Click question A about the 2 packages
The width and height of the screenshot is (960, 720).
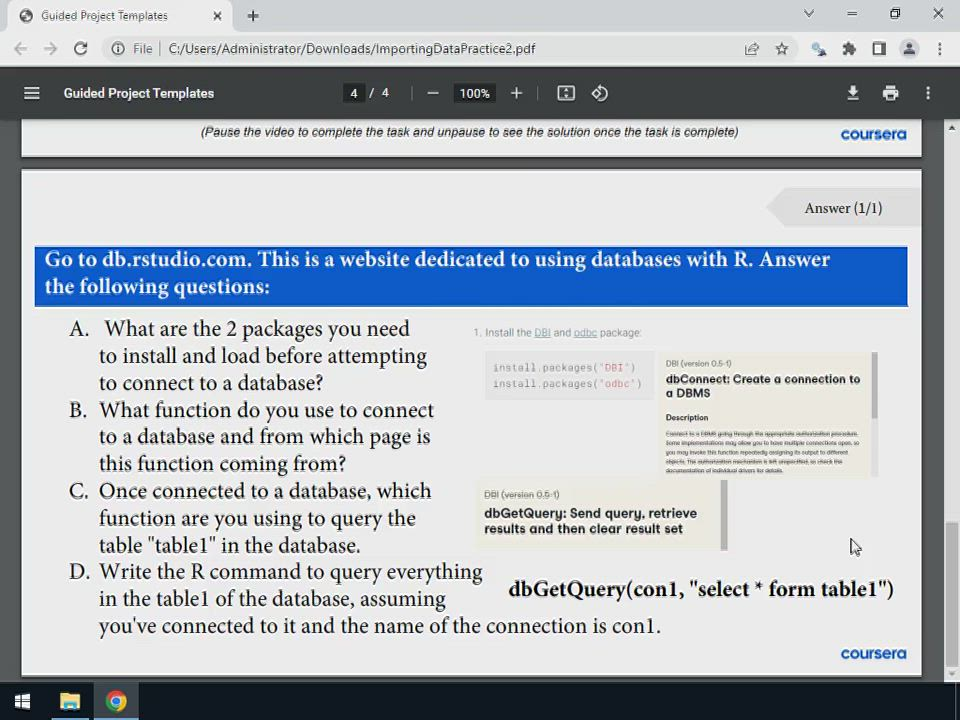(248, 356)
